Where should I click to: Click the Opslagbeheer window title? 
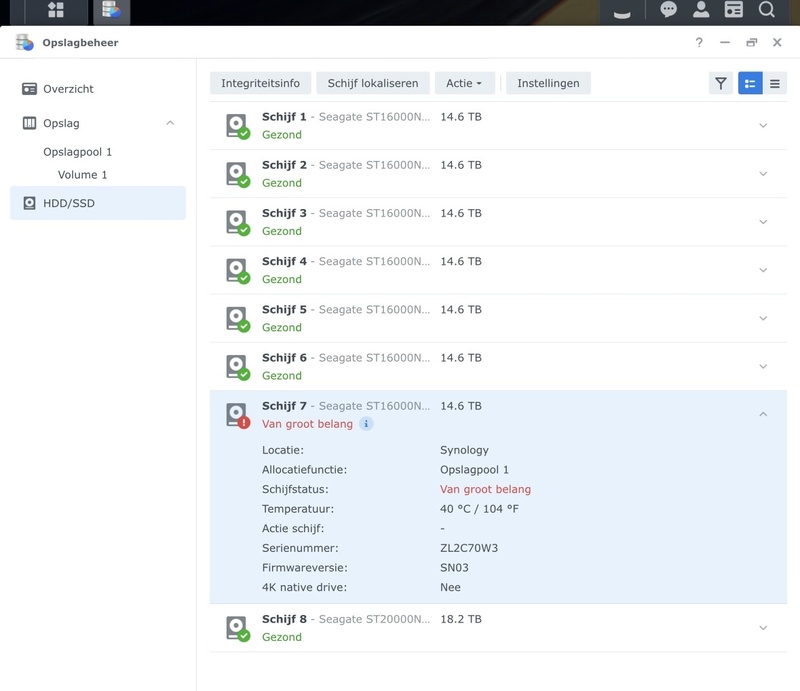[x=80, y=43]
